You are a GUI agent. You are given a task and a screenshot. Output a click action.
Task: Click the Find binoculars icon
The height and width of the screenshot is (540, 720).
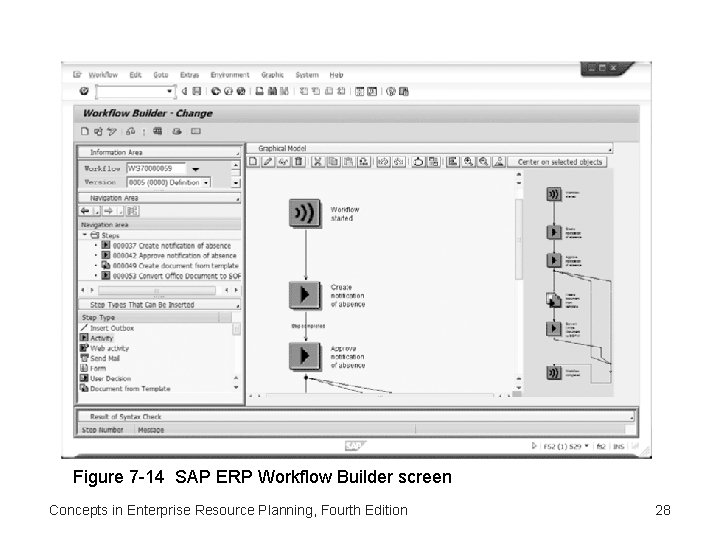[272, 91]
